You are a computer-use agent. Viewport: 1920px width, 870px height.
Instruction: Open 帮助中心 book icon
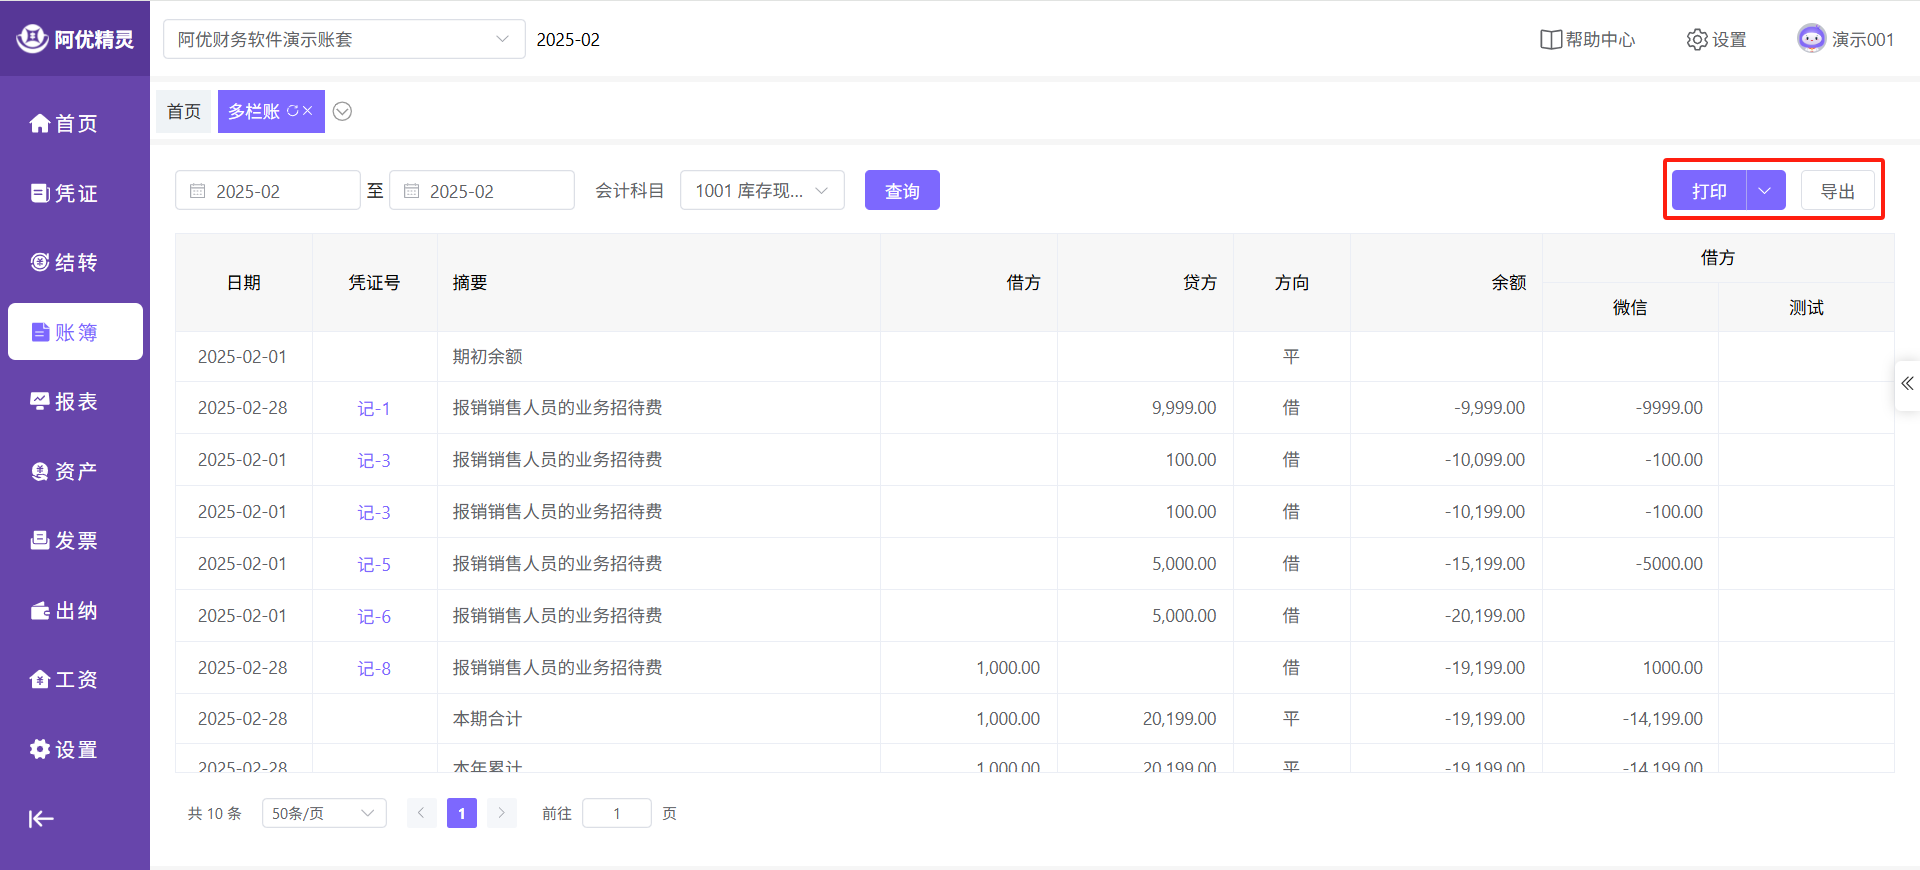point(1550,40)
